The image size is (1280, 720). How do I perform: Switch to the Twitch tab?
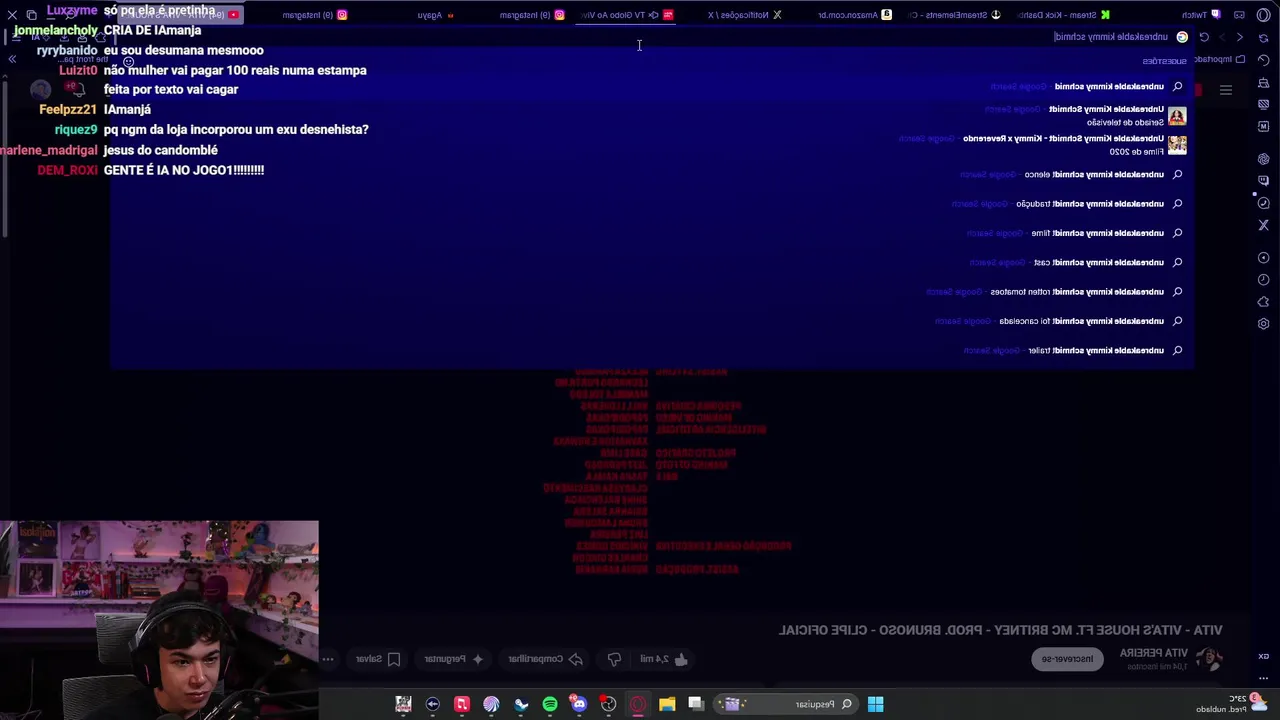pyautogui.click(x=1201, y=15)
